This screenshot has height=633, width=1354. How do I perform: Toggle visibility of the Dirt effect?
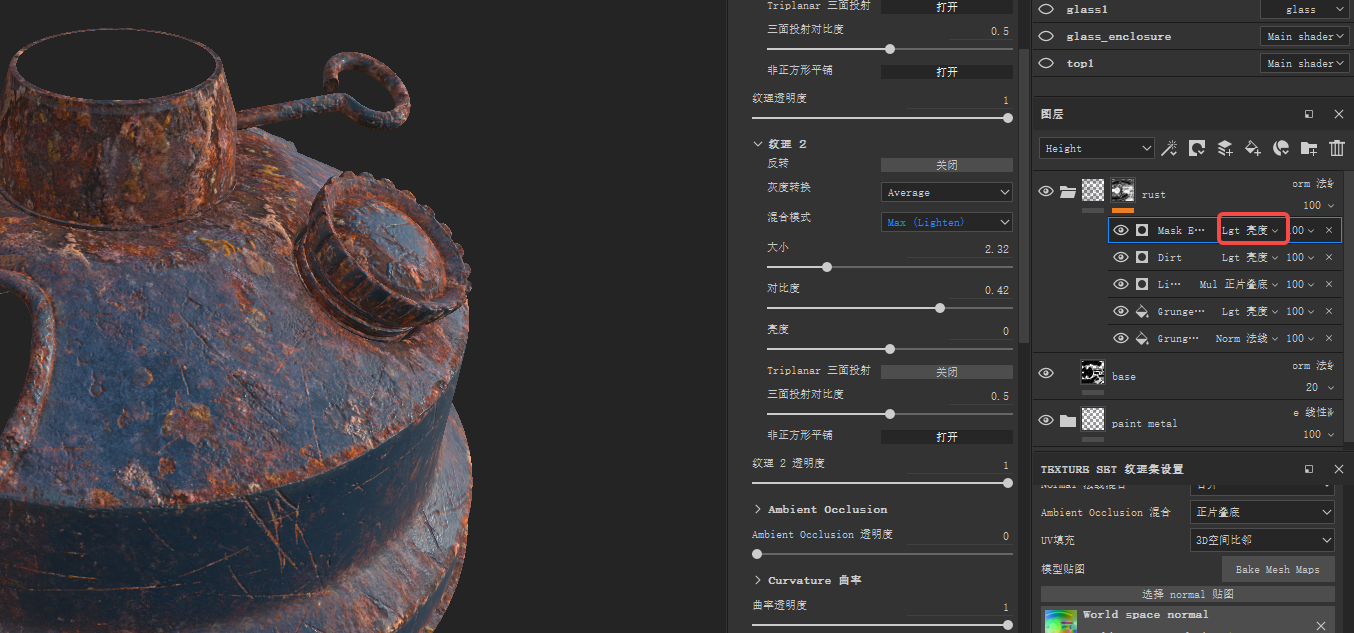click(x=1121, y=257)
